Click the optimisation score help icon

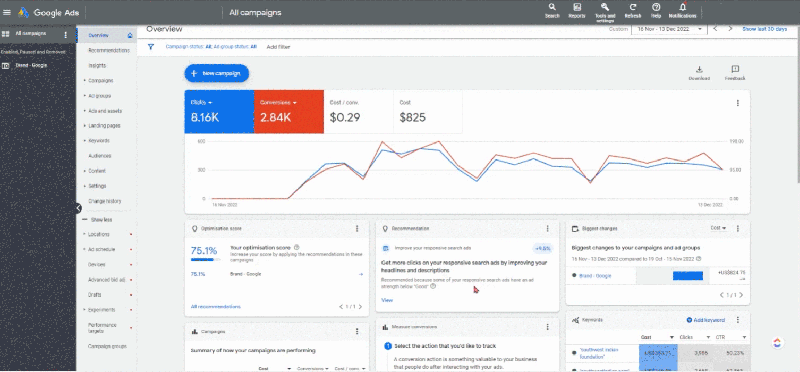click(x=296, y=247)
